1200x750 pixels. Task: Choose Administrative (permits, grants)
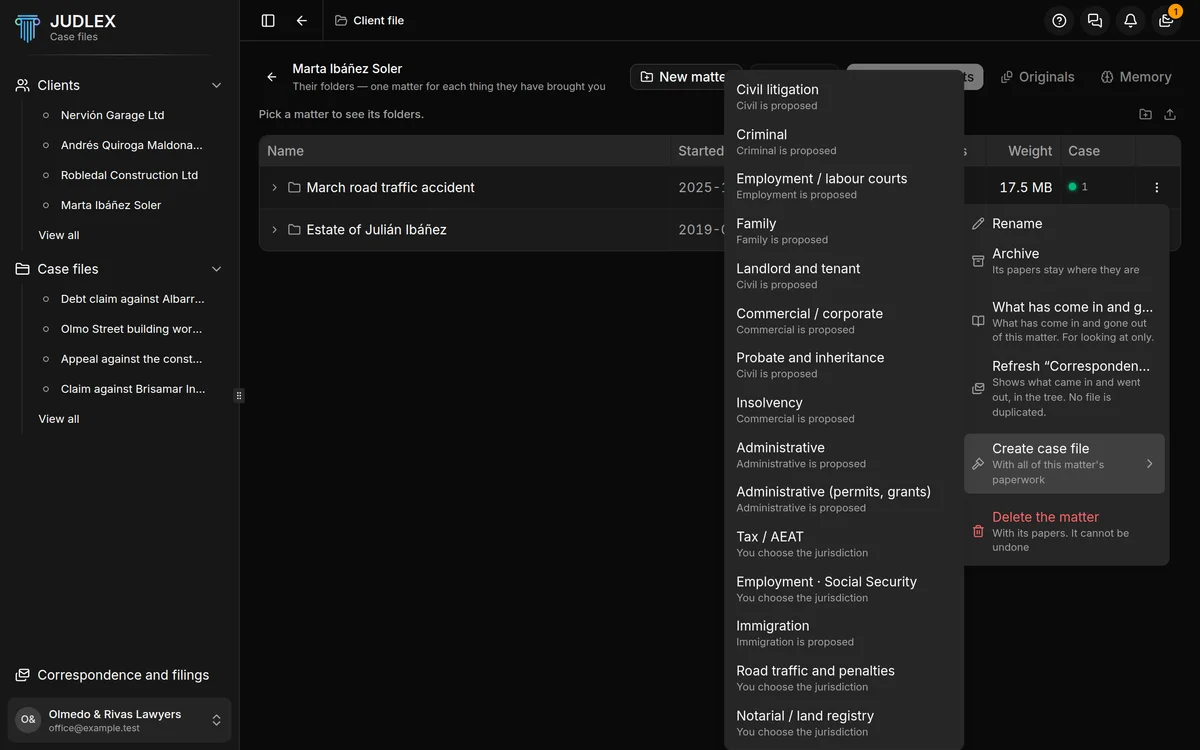[x=843, y=499]
